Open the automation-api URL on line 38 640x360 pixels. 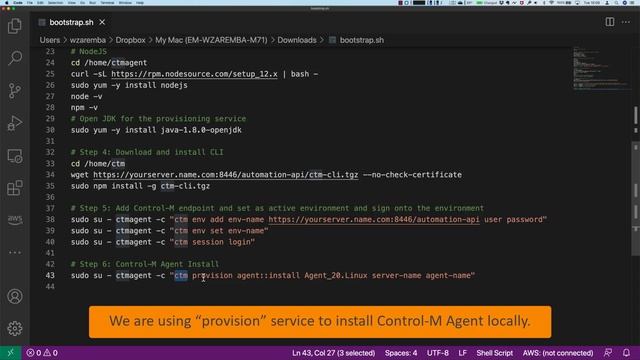[374, 220]
